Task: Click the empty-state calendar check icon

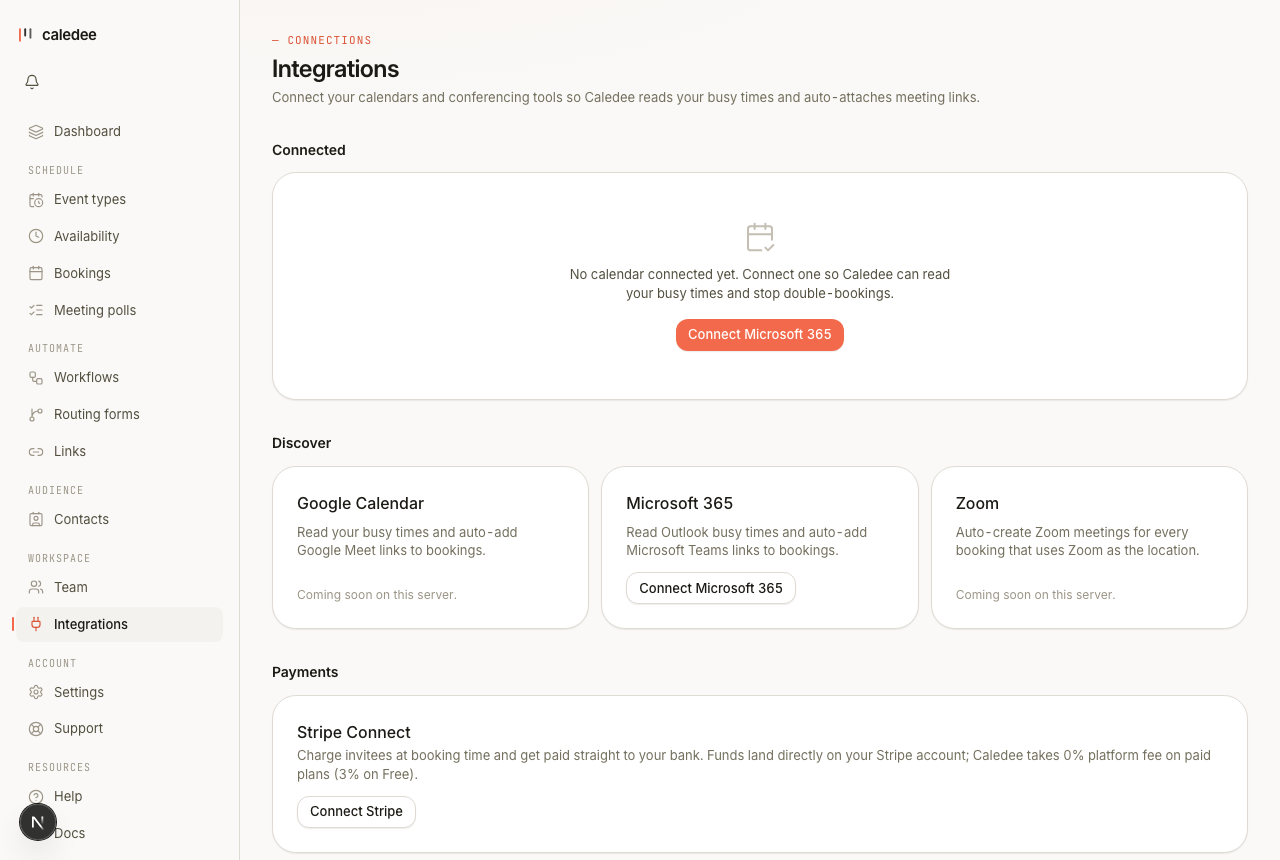Action: click(x=760, y=237)
